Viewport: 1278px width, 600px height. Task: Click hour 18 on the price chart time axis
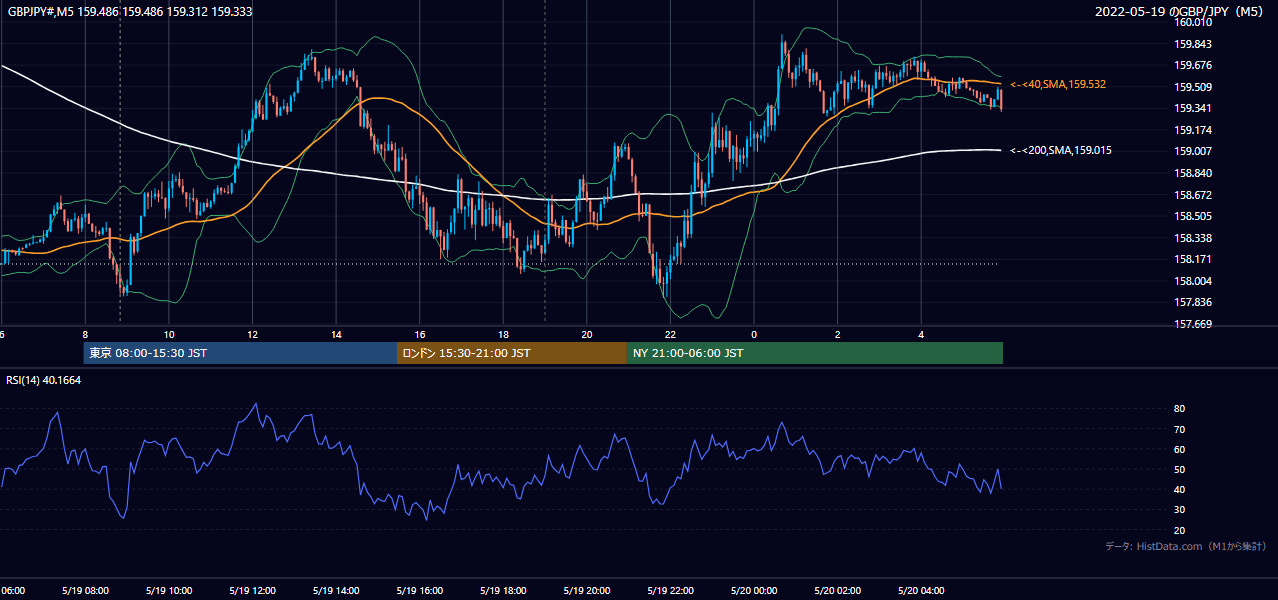[503, 335]
